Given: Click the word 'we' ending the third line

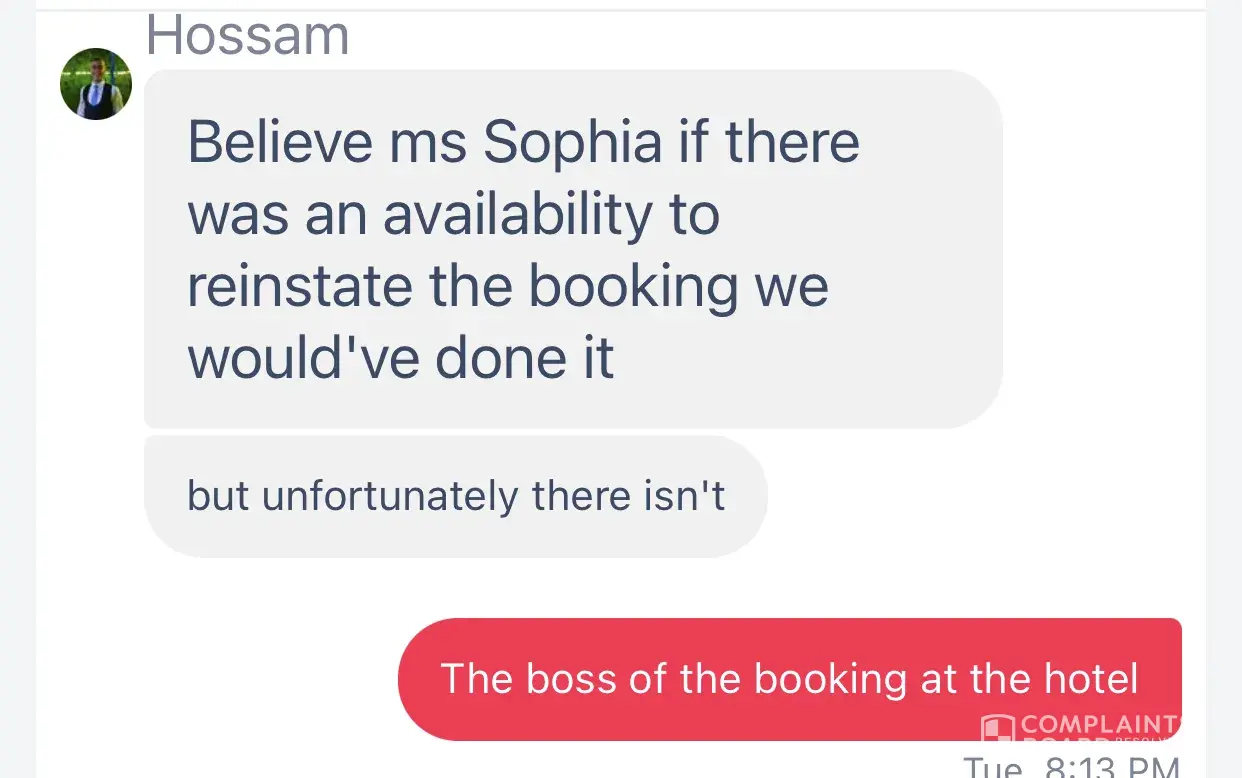Looking at the screenshot, I should 791,286.
